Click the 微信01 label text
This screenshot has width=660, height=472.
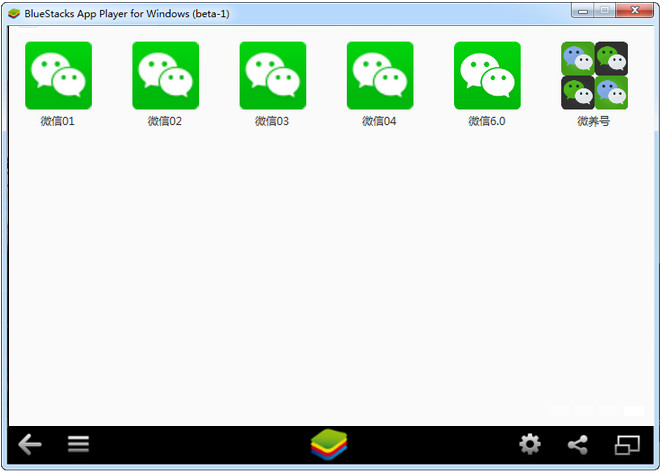coord(58,121)
